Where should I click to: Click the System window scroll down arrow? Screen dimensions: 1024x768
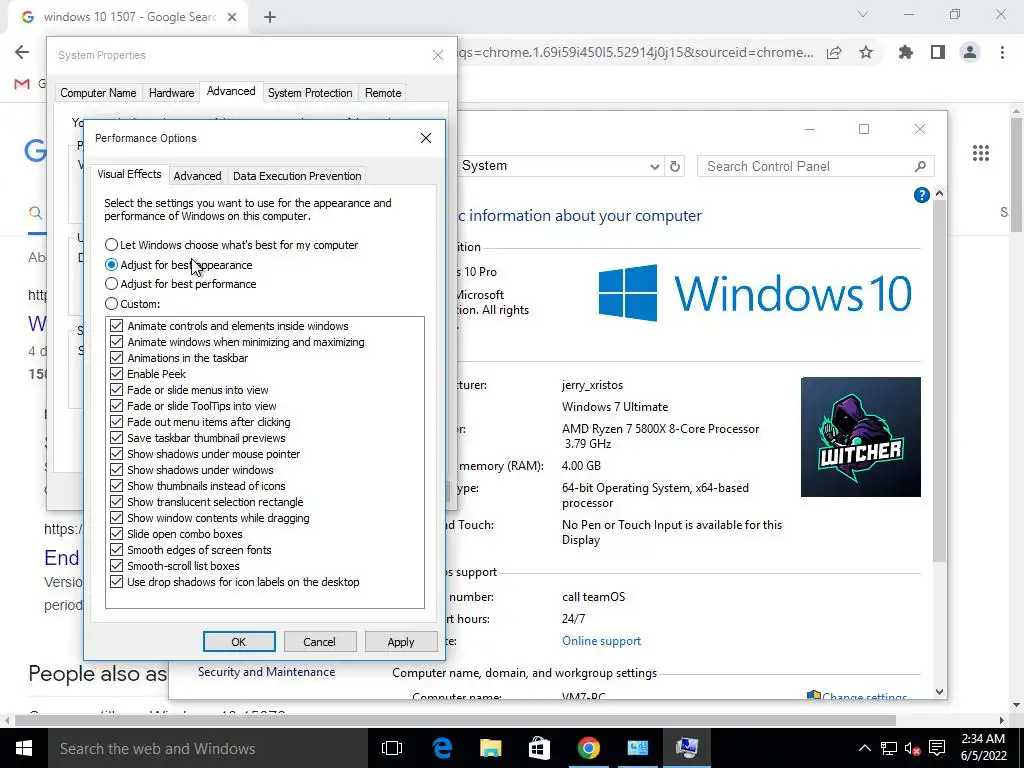939,692
